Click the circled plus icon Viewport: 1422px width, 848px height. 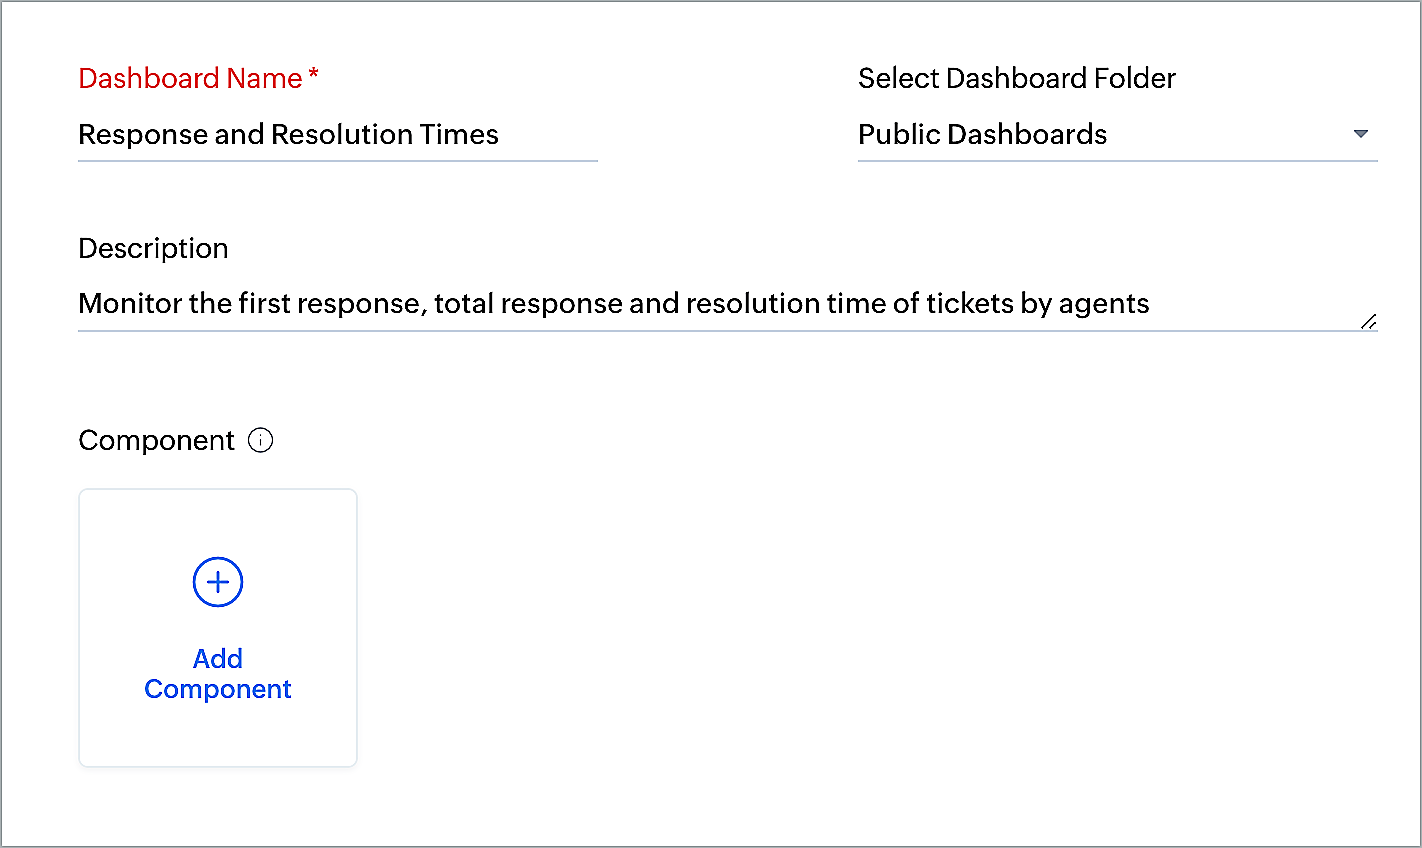point(218,582)
